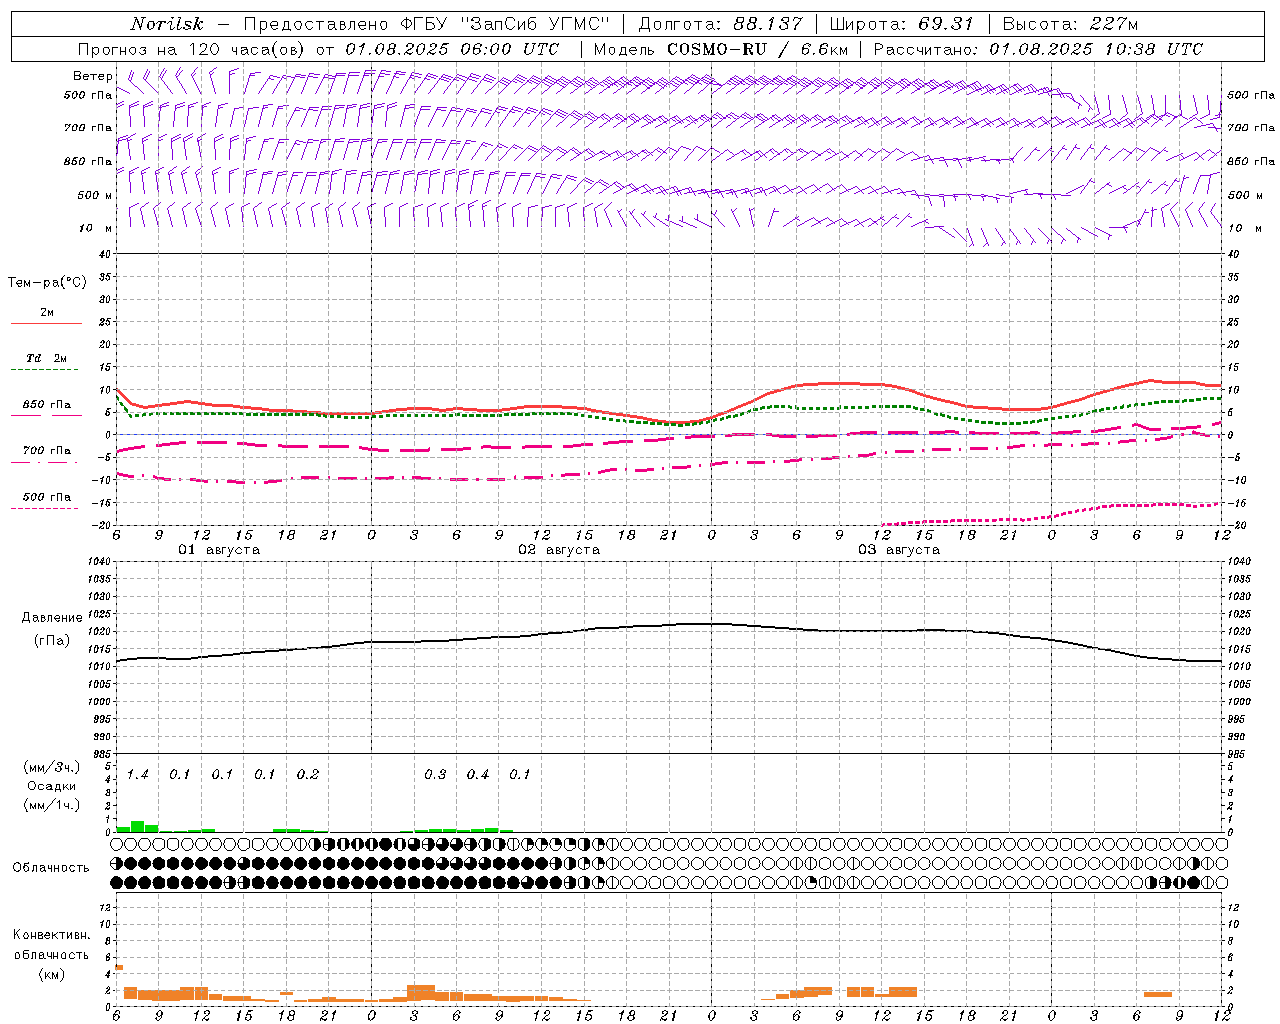The image size is (1280, 1024).
Task: Select the text "Долгота: 88.137"
Action: 720,24
